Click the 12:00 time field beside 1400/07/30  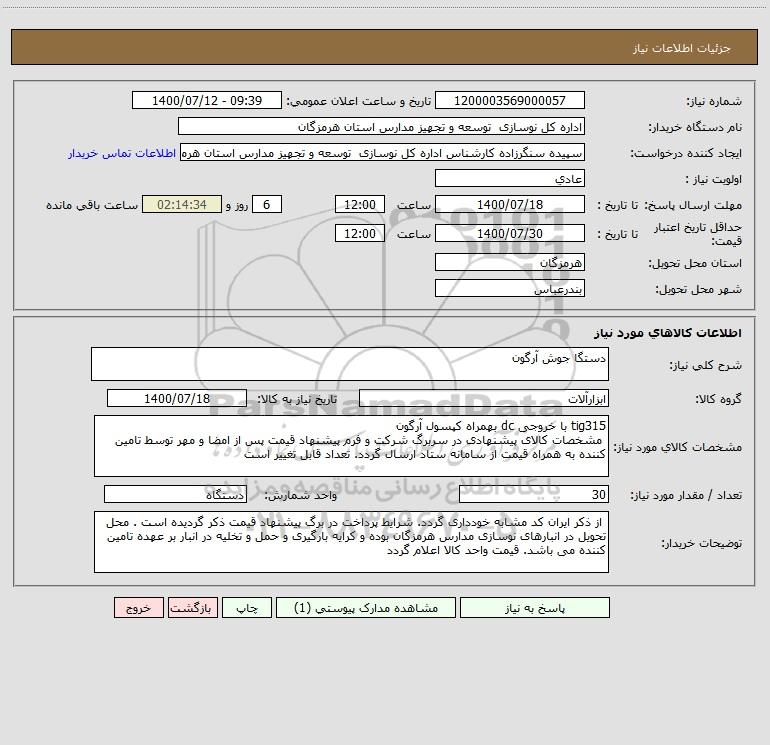[x=359, y=233]
